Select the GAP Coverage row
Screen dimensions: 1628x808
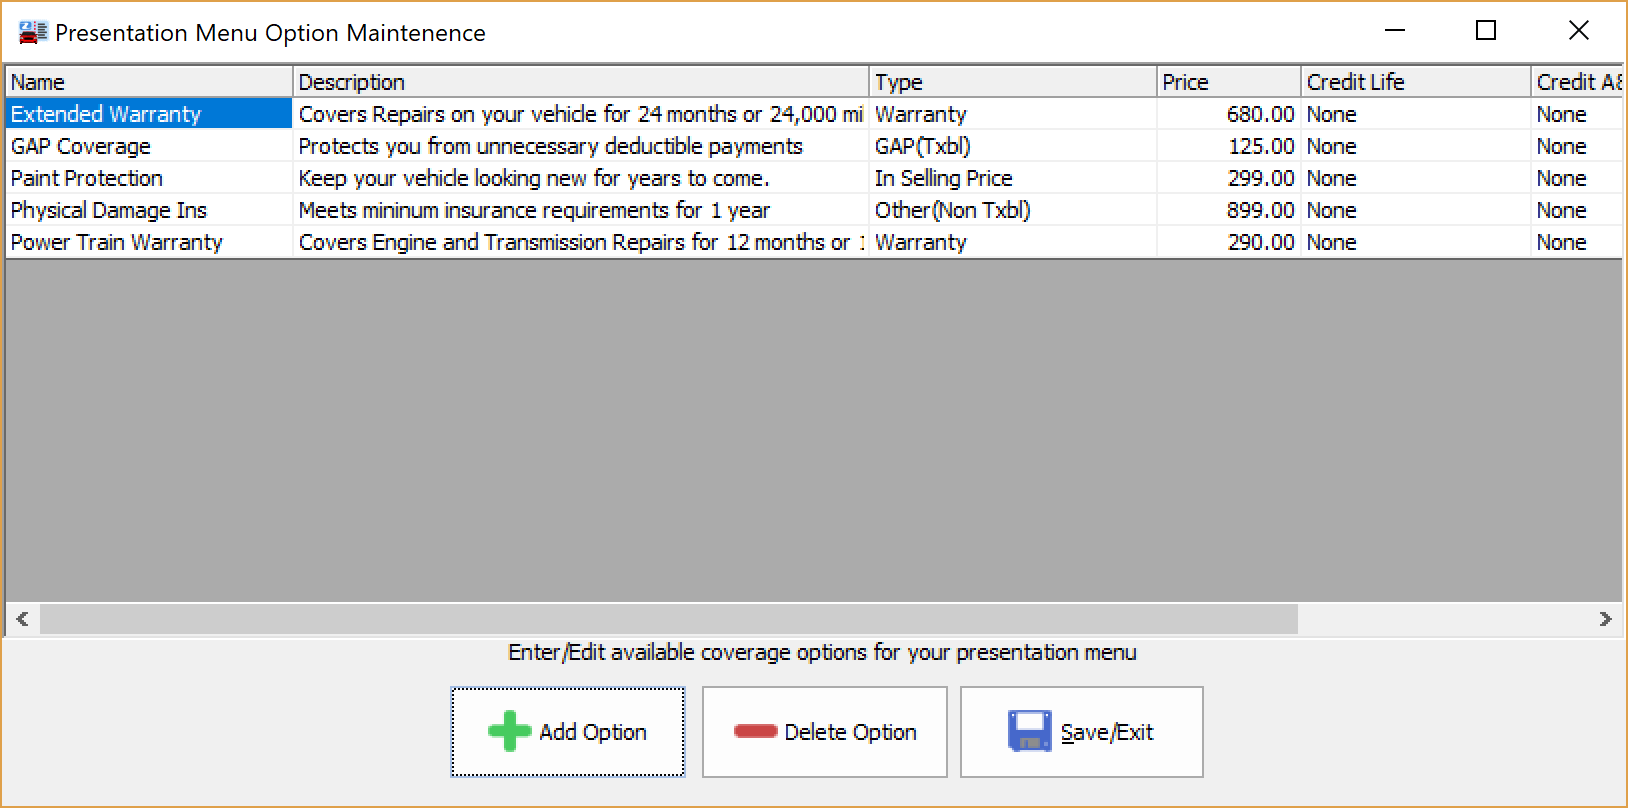click(x=81, y=146)
